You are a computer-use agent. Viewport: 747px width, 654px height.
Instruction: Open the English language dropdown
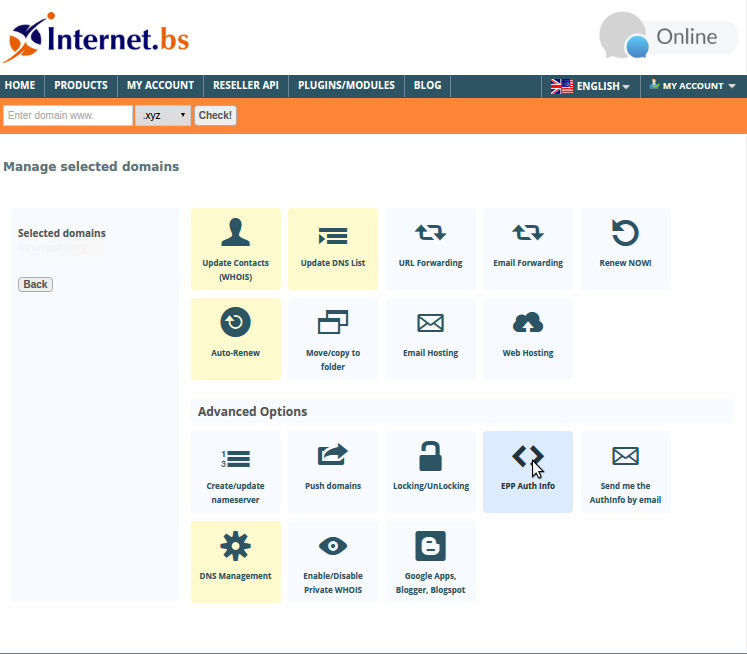tap(591, 86)
